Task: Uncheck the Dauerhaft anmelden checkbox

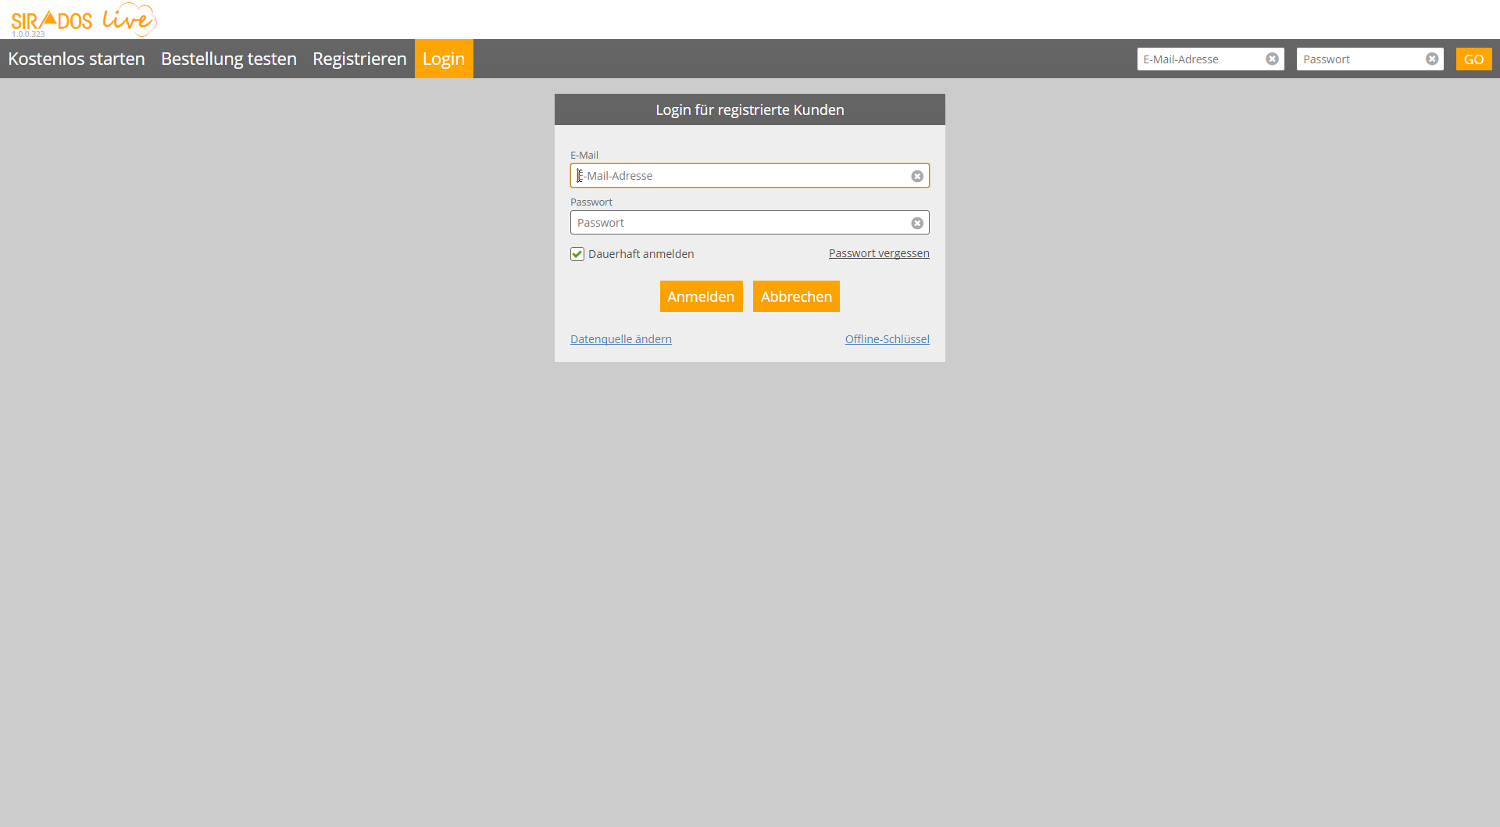Action: pos(577,254)
